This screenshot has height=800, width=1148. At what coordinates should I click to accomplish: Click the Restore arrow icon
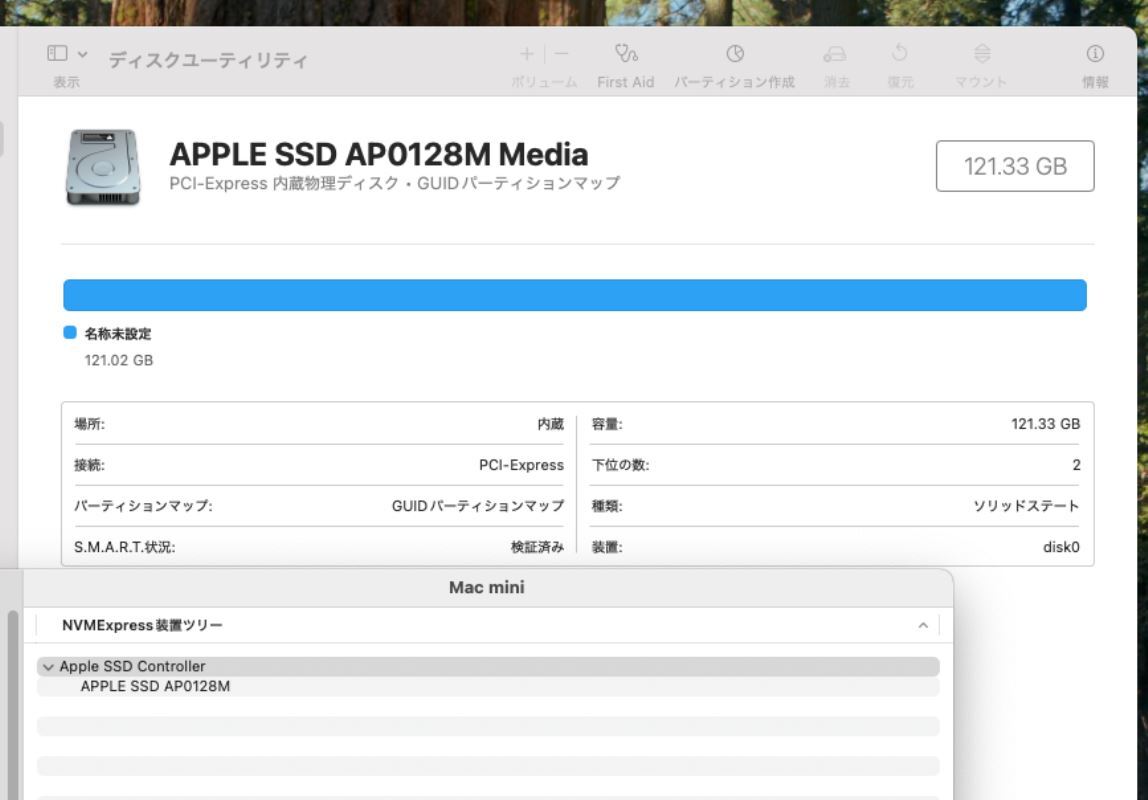pos(899,54)
